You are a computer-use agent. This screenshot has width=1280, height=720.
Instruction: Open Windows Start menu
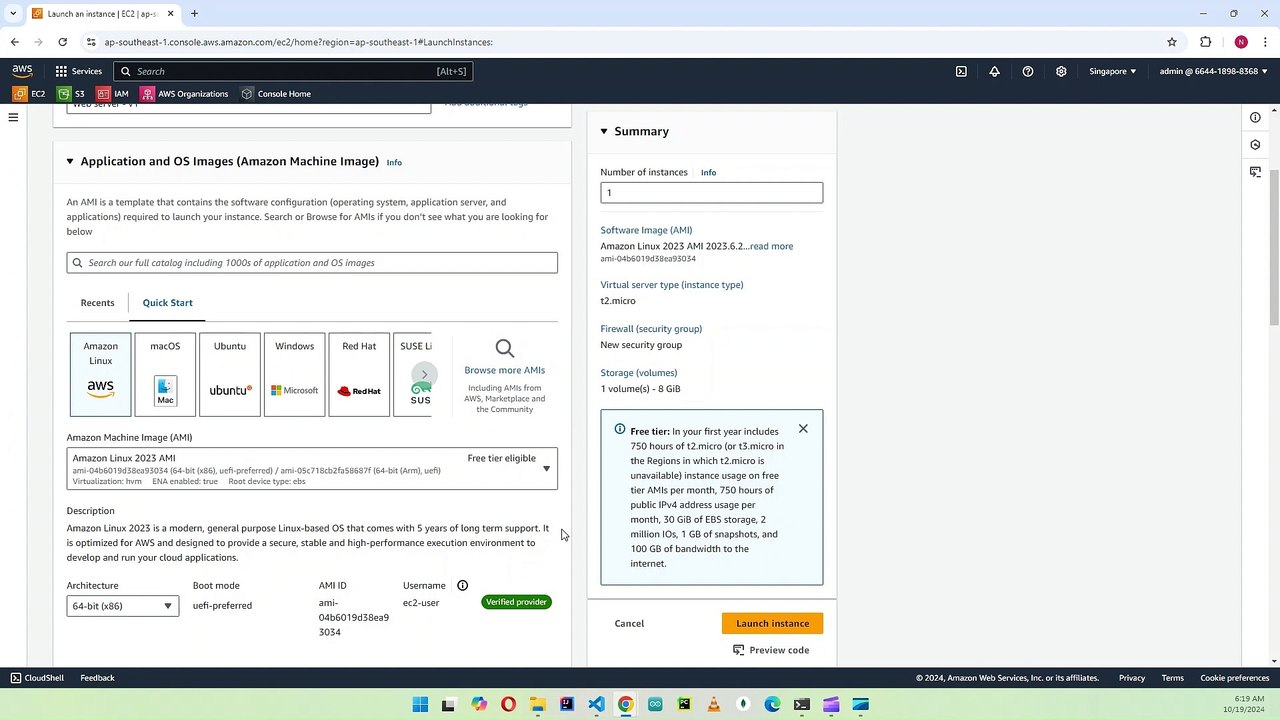[420, 704]
